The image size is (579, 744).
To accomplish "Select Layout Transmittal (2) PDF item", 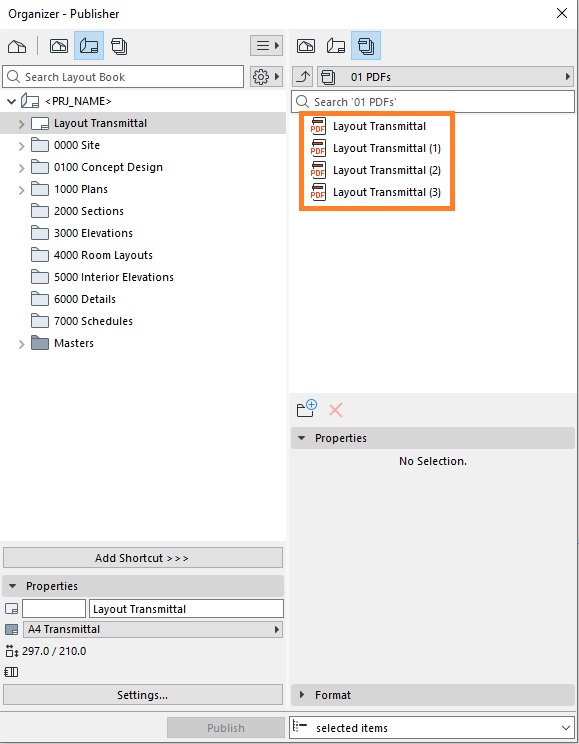I will coord(386,170).
